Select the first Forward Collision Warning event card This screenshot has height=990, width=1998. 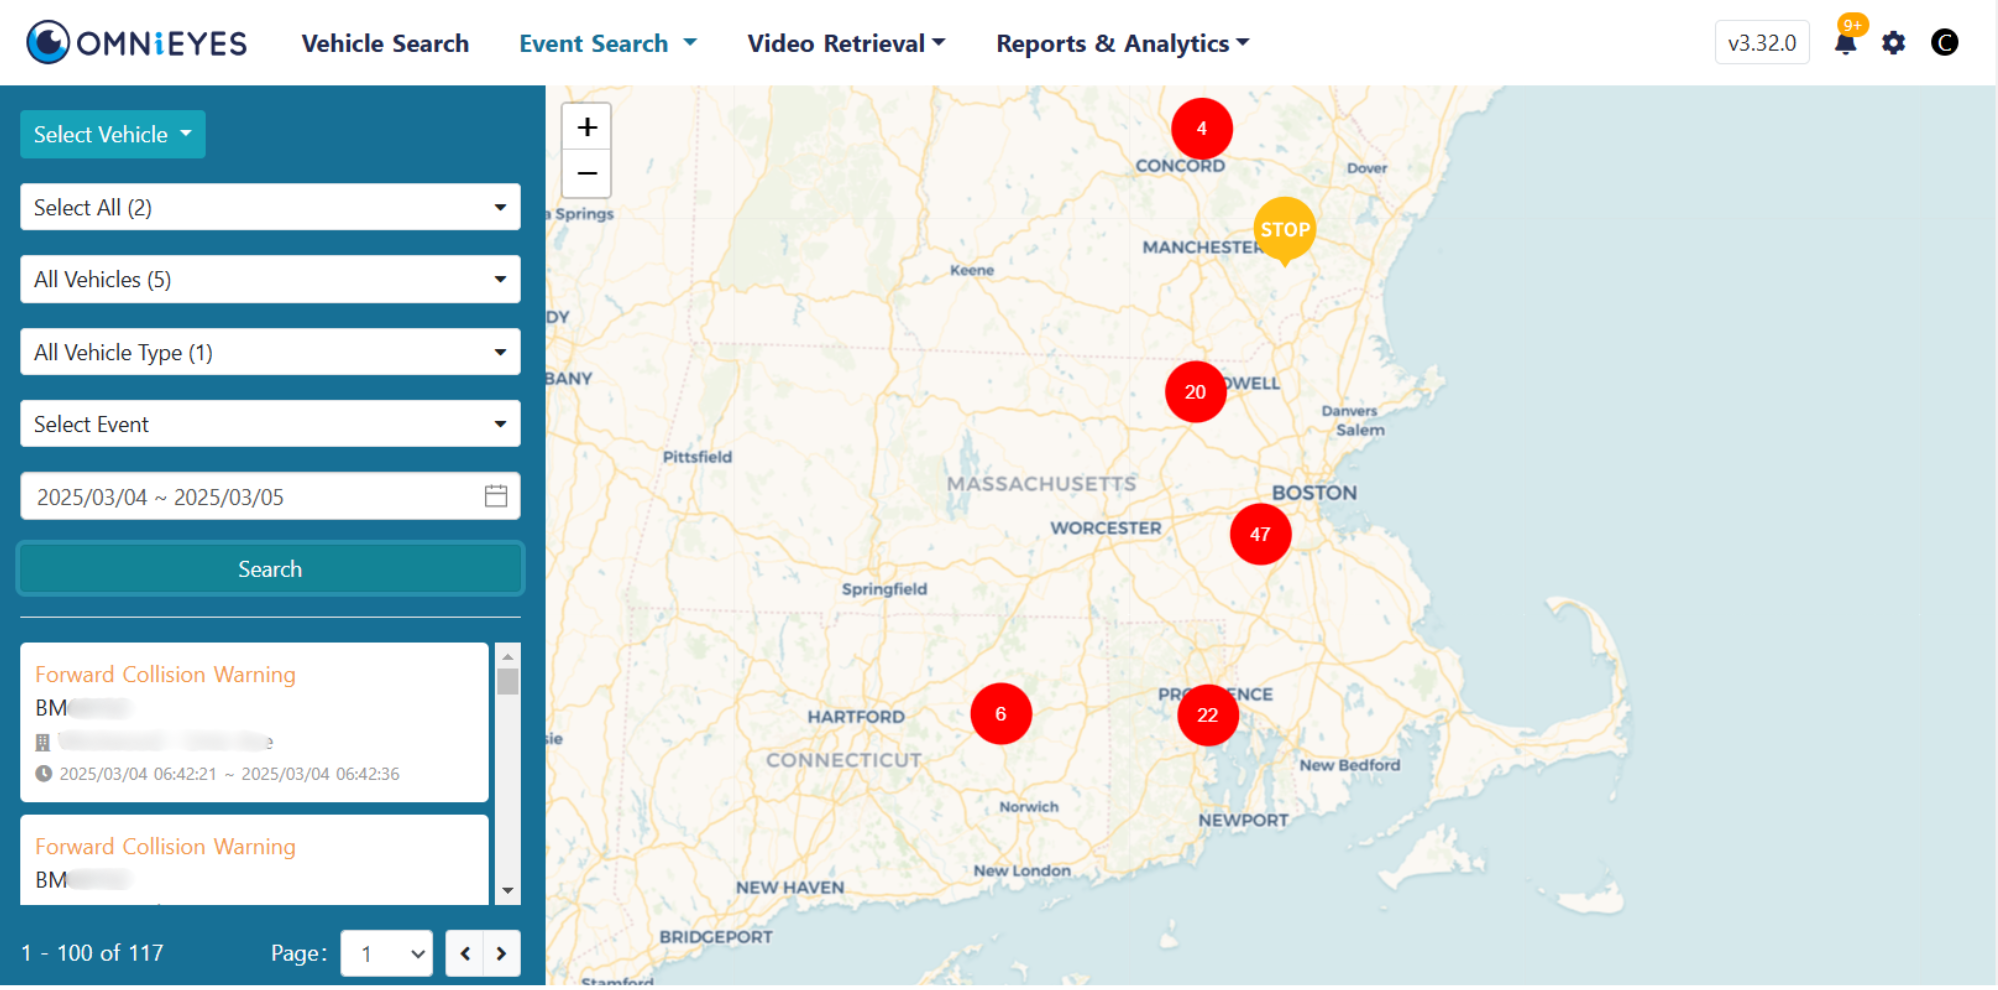pos(254,722)
